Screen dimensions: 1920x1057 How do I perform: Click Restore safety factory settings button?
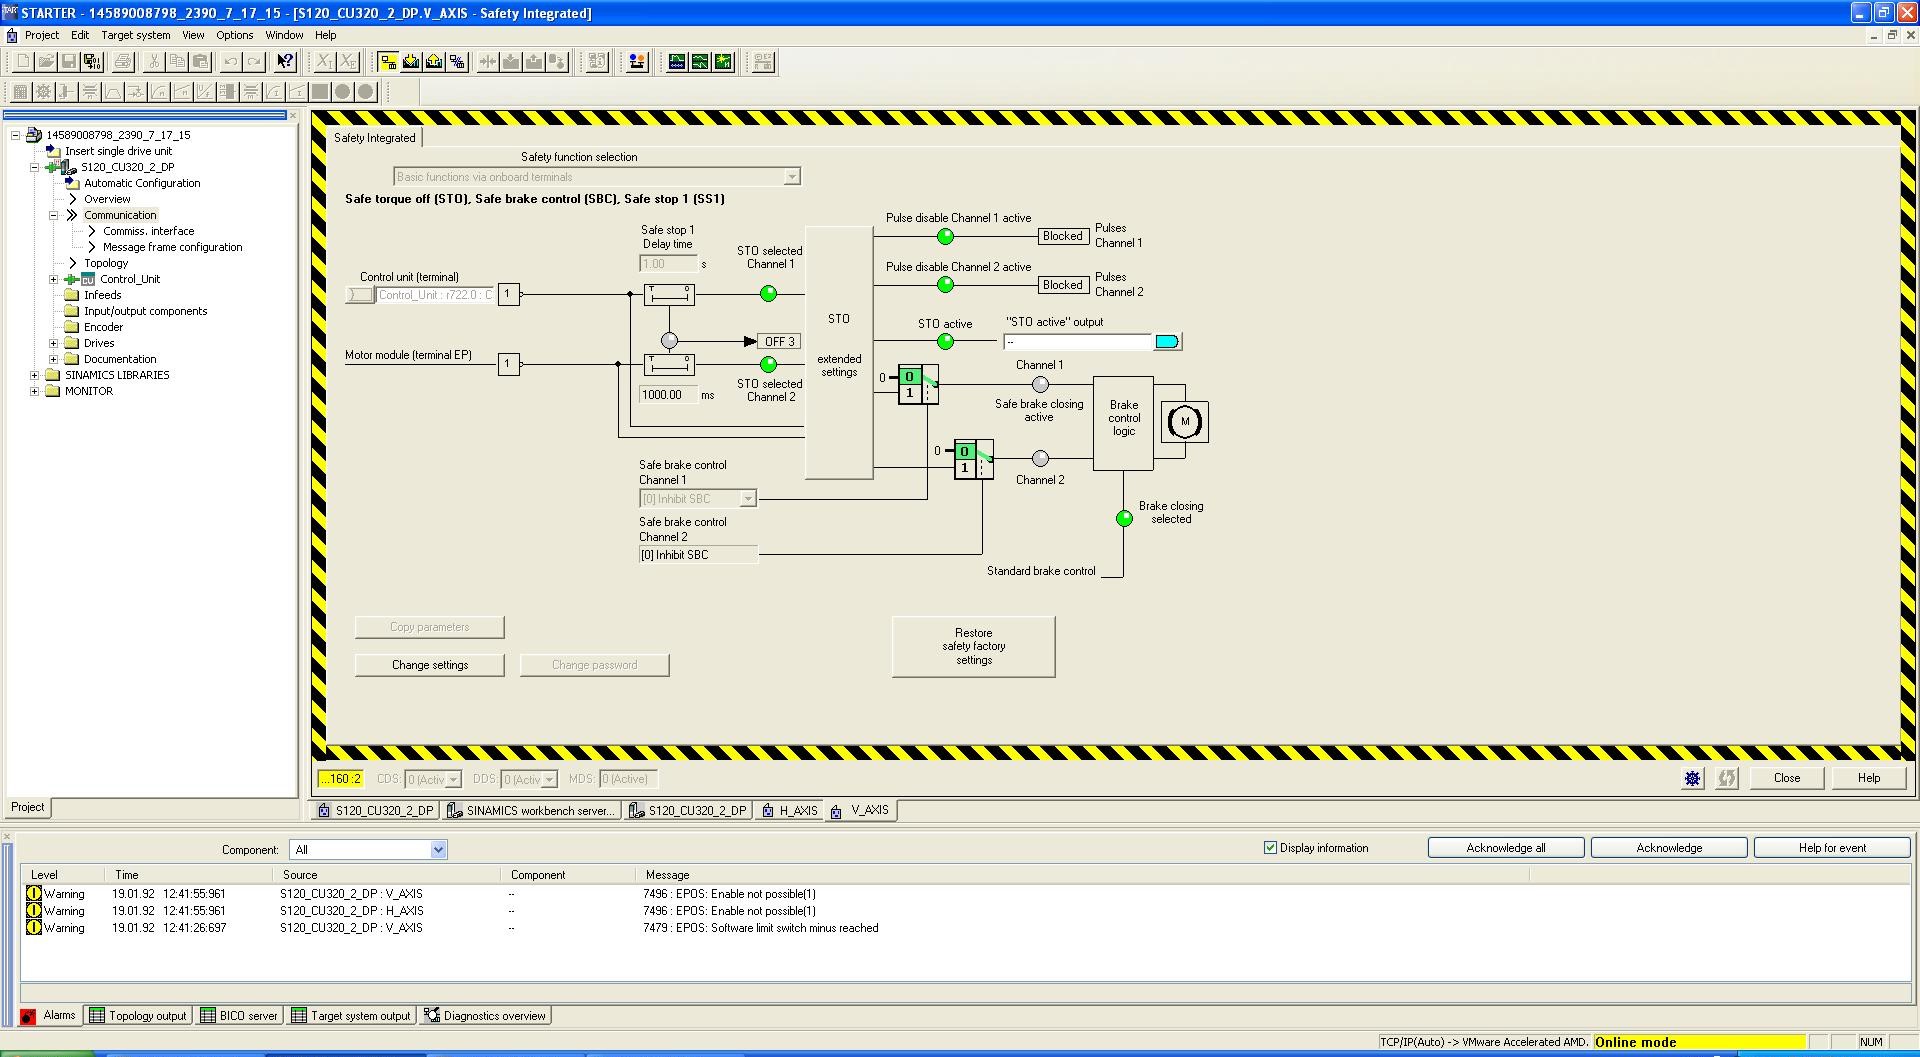[974, 647]
